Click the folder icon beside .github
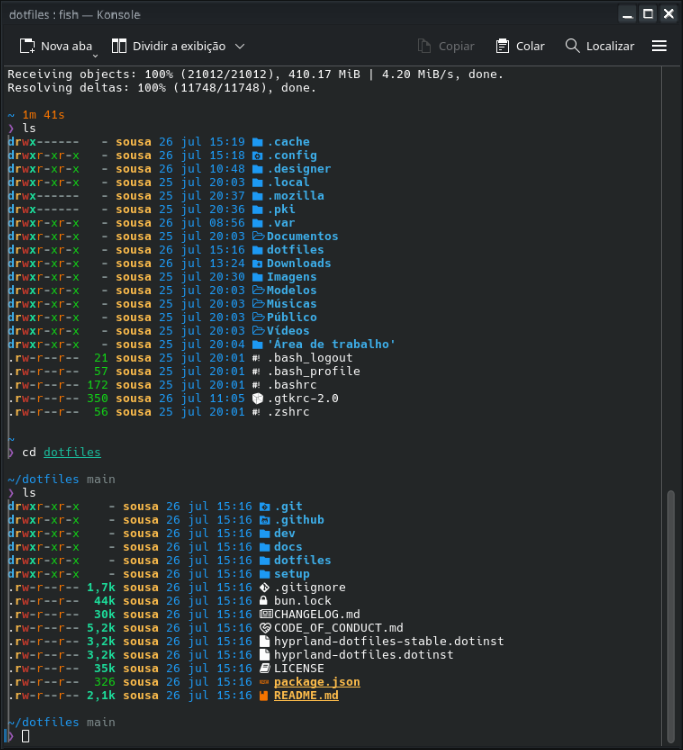The width and height of the screenshot is (683, 750). [x=264, y=520]
